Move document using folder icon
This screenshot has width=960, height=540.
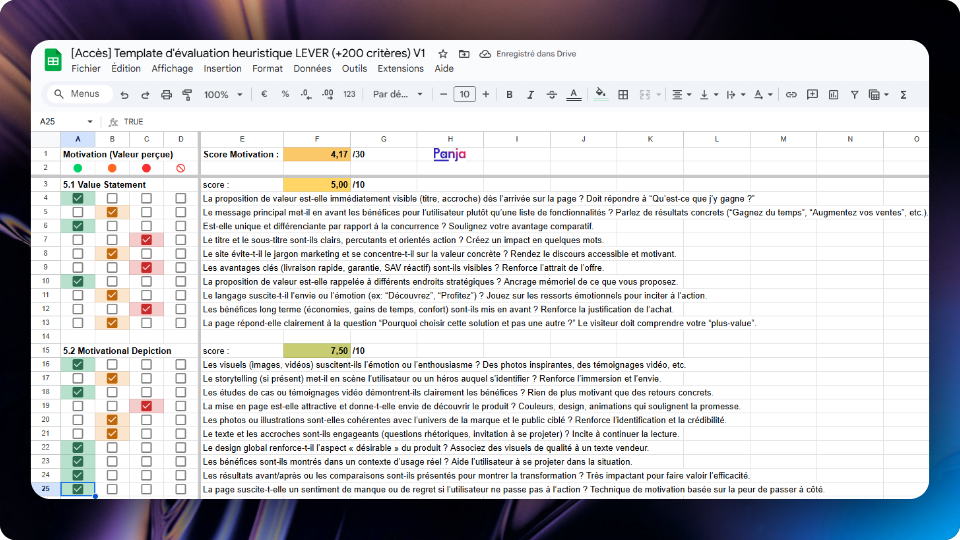tap(464, 54)
